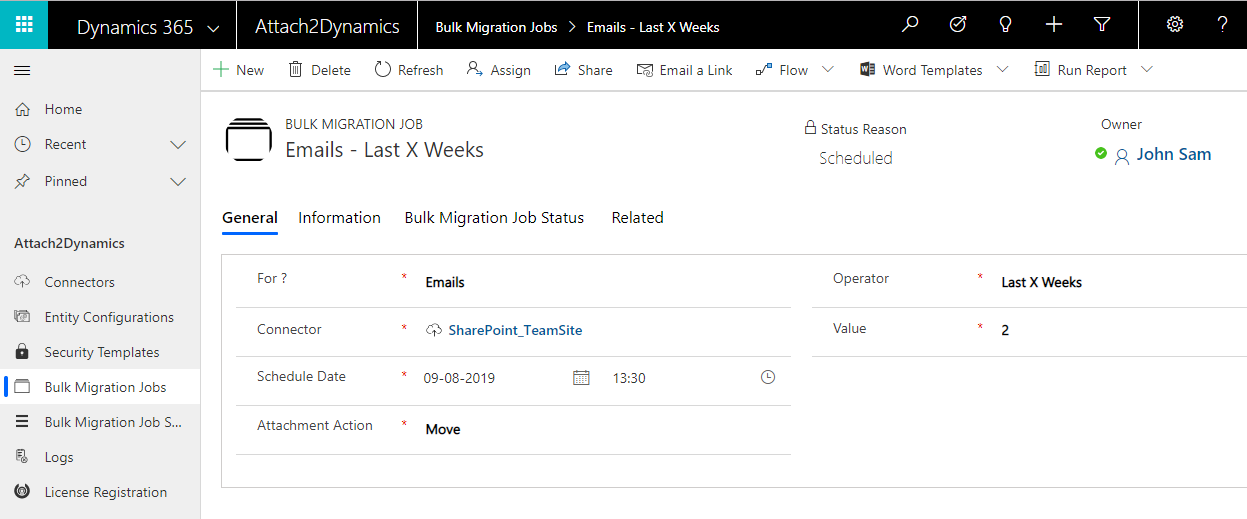The width and height of the screenshot is (1247, 519).
Task: Click the License Registration badge icon
Action: (22, 492)
